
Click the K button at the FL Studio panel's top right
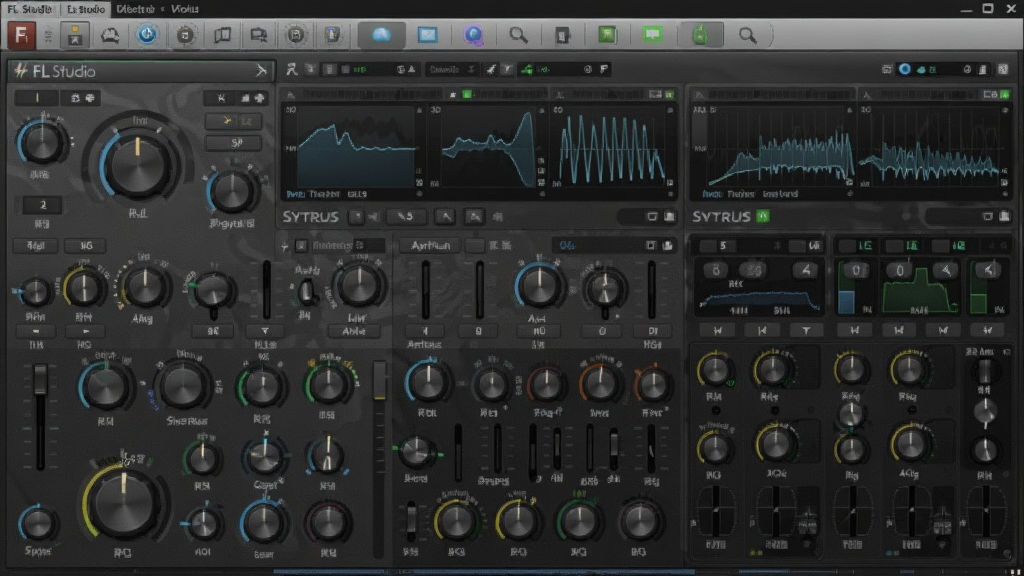tap(221, 98)
